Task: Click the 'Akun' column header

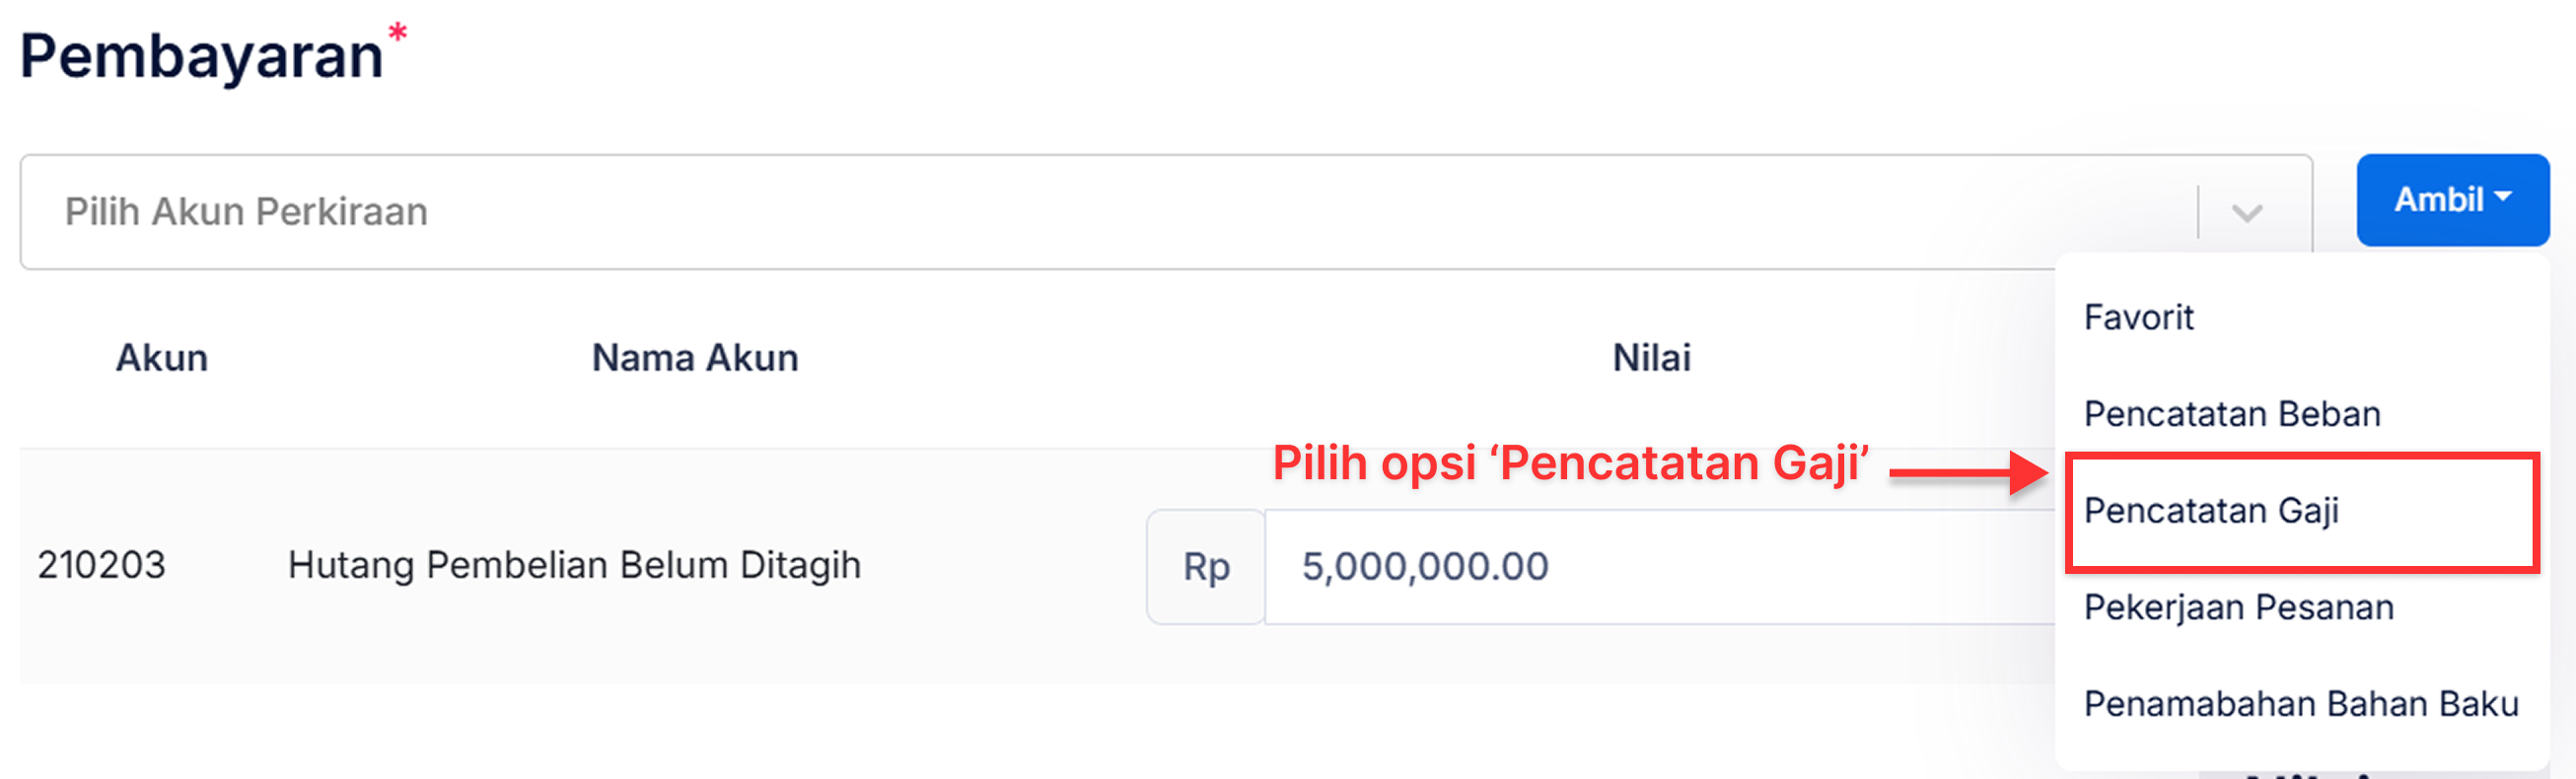Action: click(x=161, y=357)
